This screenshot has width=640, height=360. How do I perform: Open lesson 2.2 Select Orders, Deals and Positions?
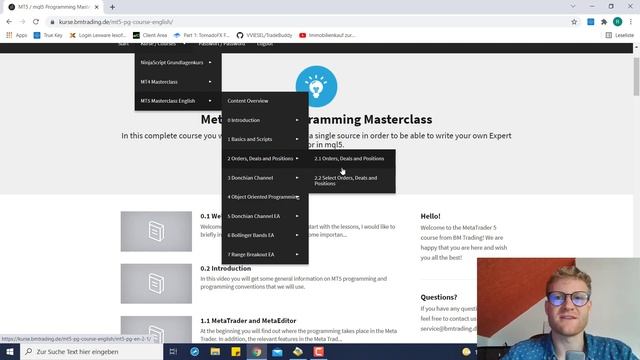(x=352, y=180)
